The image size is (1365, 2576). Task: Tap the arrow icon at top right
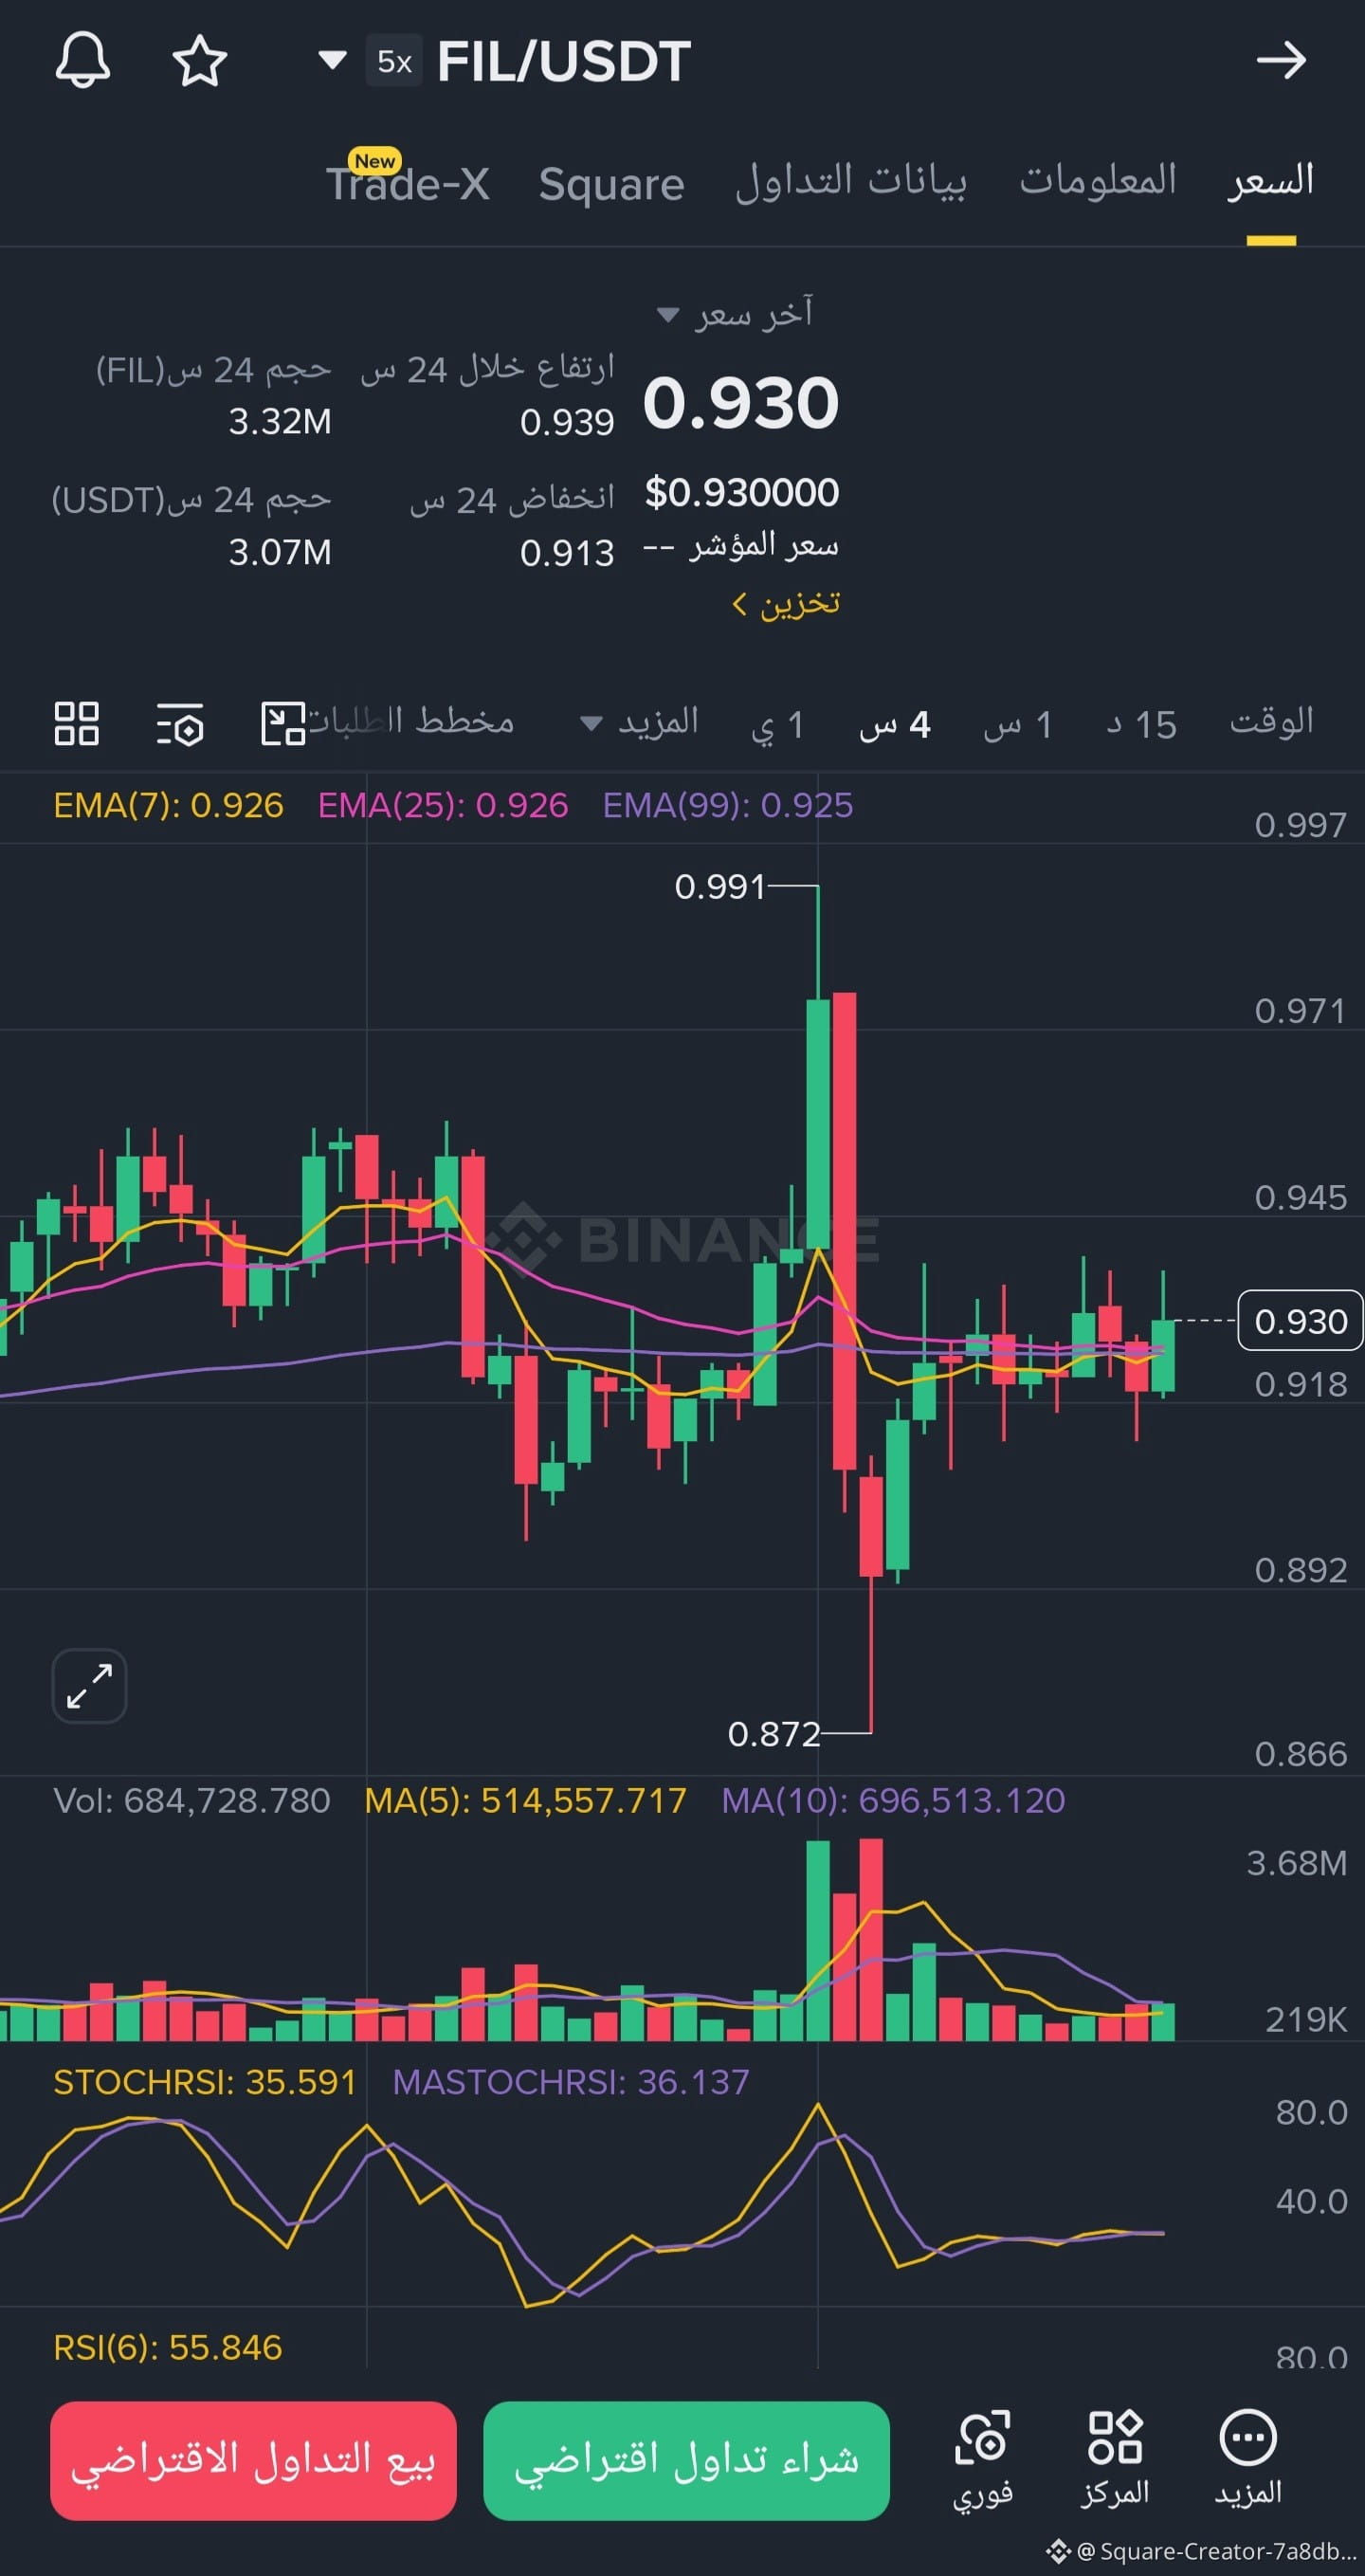1281,60
